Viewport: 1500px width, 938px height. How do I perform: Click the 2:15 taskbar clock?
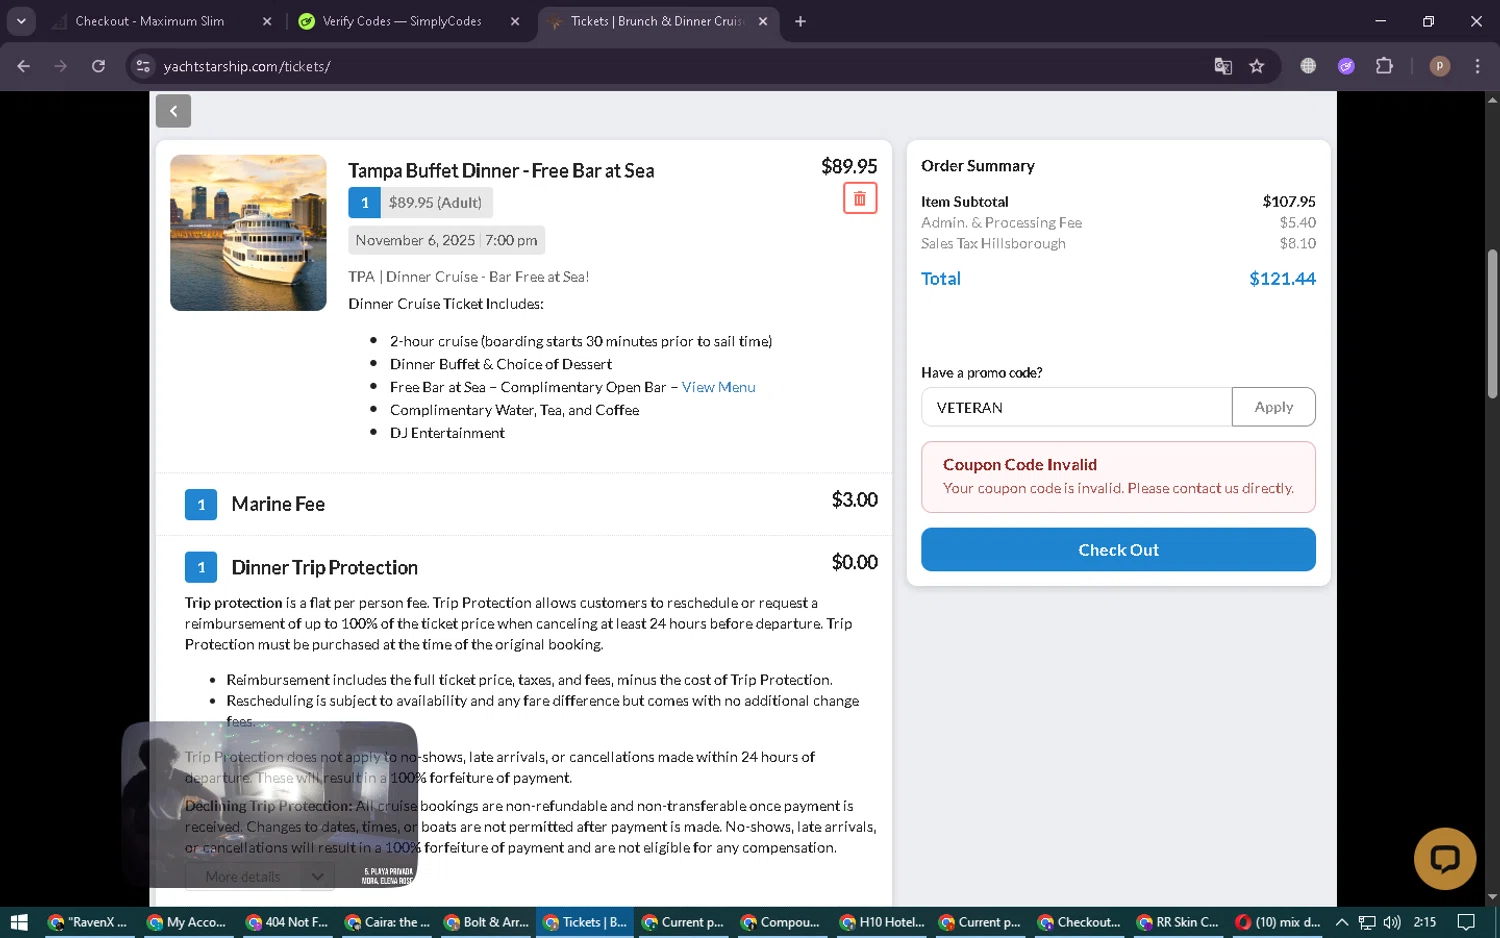(1425, 922)
